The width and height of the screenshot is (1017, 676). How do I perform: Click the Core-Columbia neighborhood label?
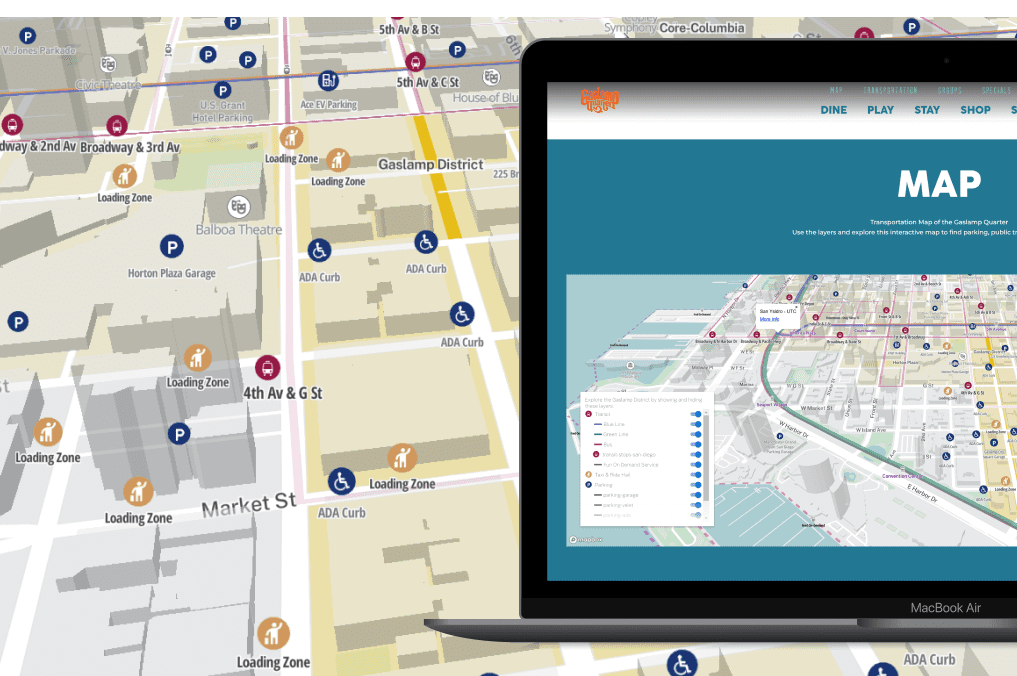coord(702,28)
